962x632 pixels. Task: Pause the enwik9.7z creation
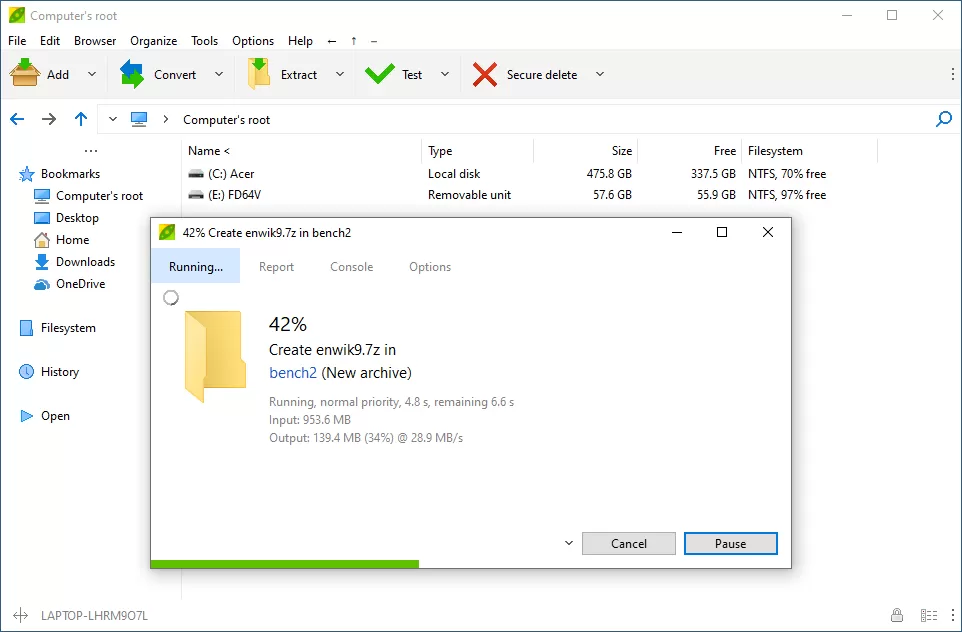coord(730,543)
